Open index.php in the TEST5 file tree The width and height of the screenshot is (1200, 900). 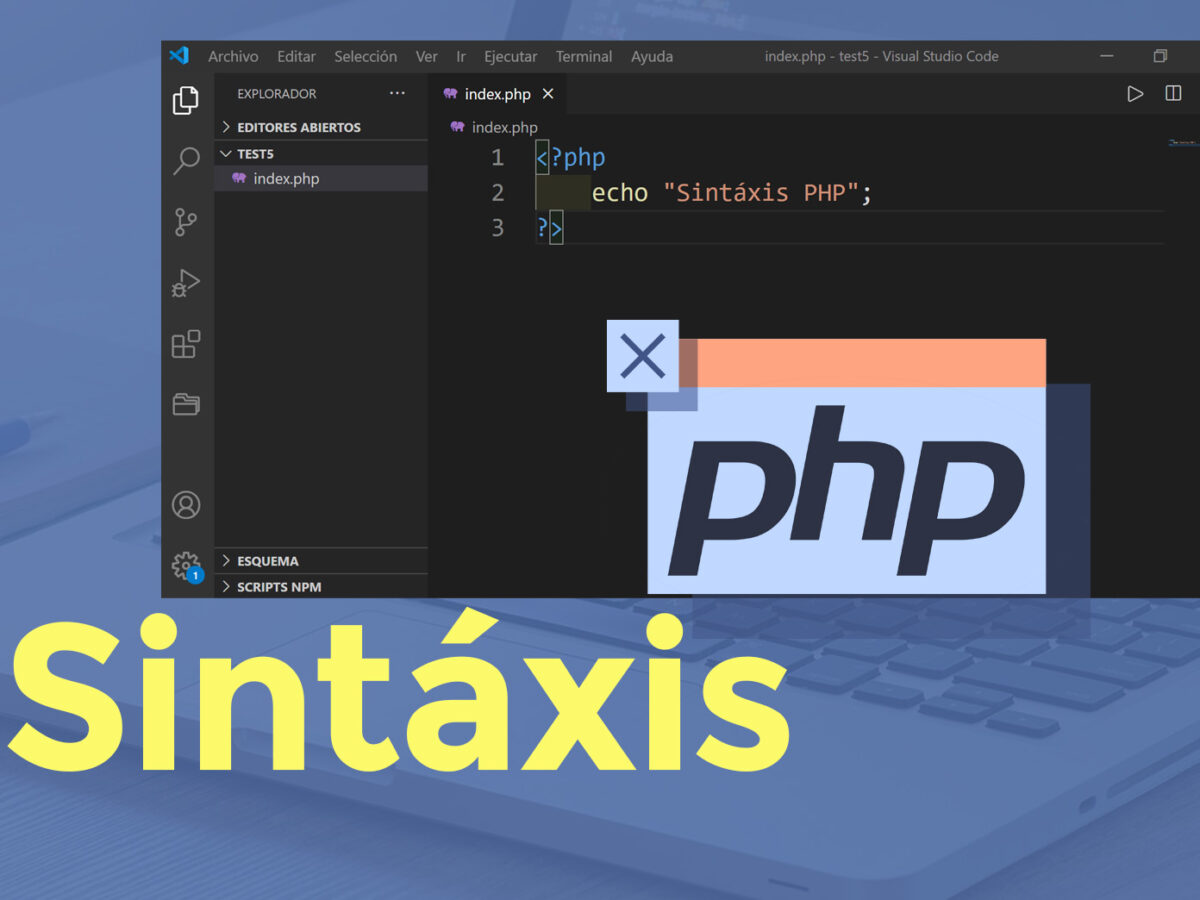(x=321, y=178)
